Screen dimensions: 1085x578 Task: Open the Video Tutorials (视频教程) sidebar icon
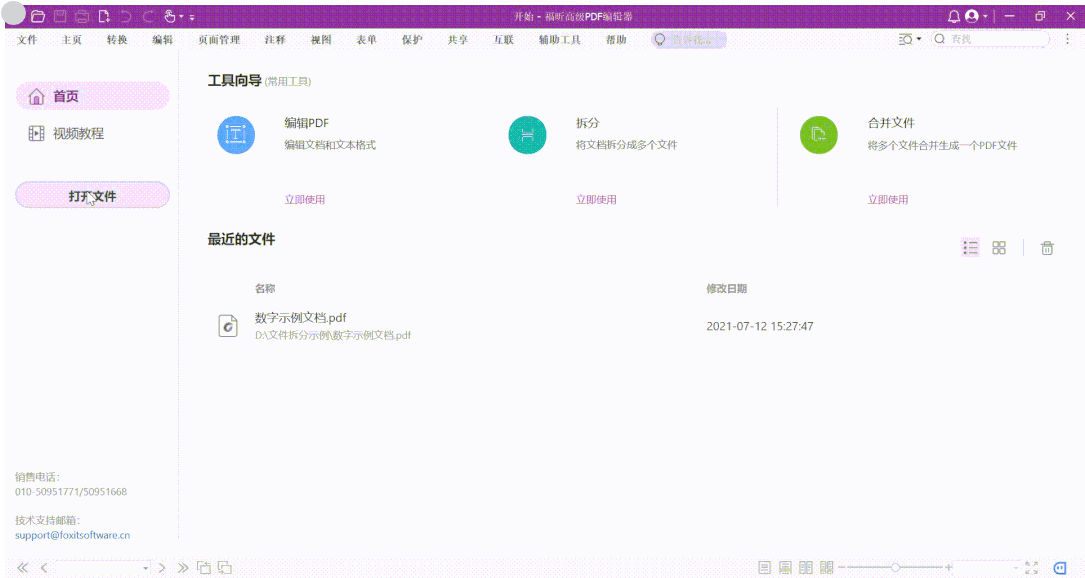click(x=34, y=132)
